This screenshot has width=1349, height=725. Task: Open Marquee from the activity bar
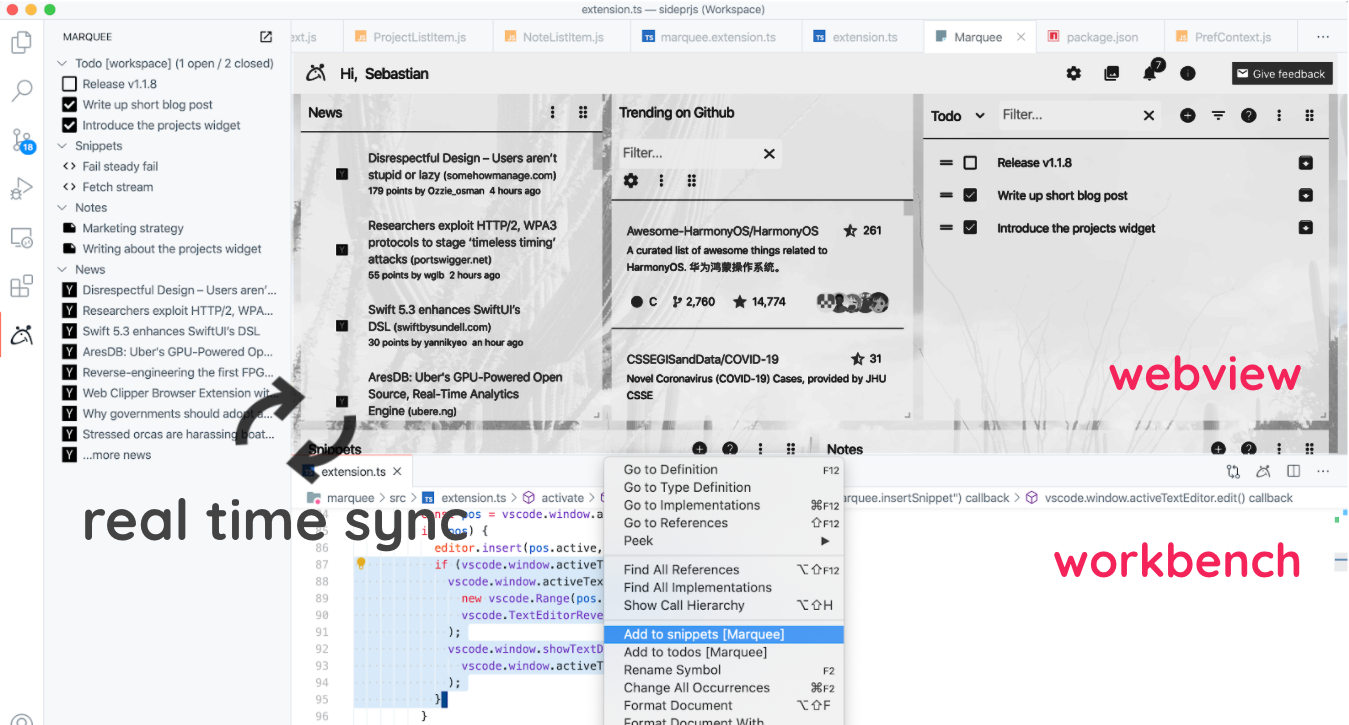click(21, 335)
